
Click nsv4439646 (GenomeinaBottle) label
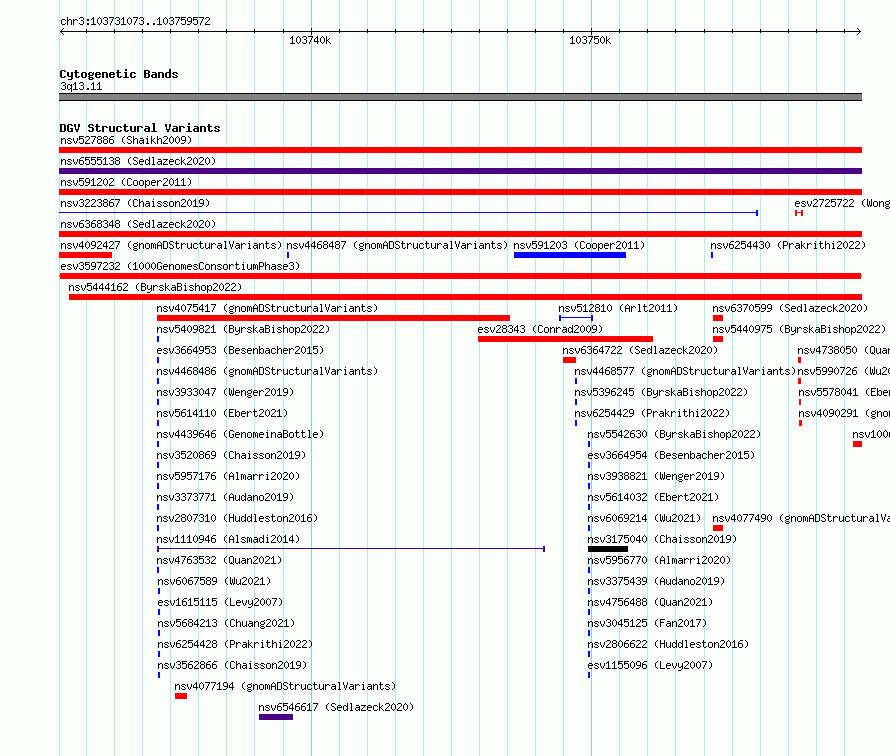(x=241, y=434)
